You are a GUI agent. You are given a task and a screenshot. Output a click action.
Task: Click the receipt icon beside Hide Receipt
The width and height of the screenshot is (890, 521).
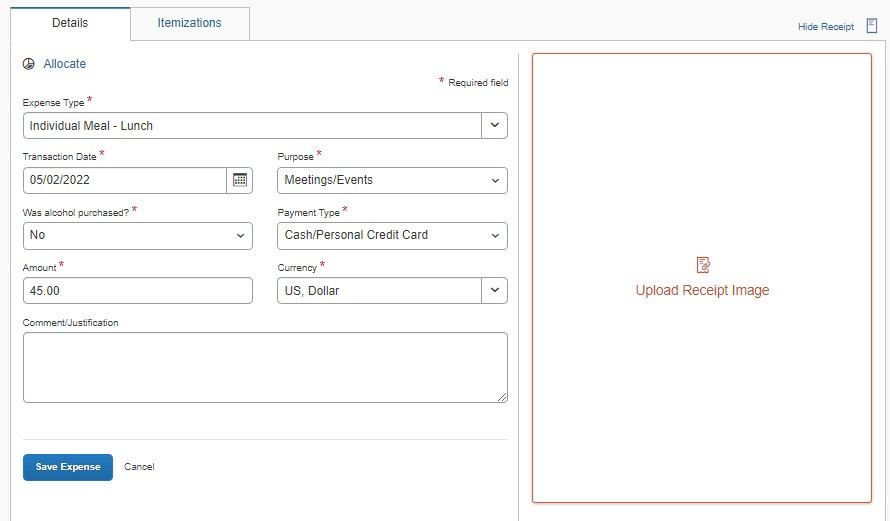click(x=871, y=26)
